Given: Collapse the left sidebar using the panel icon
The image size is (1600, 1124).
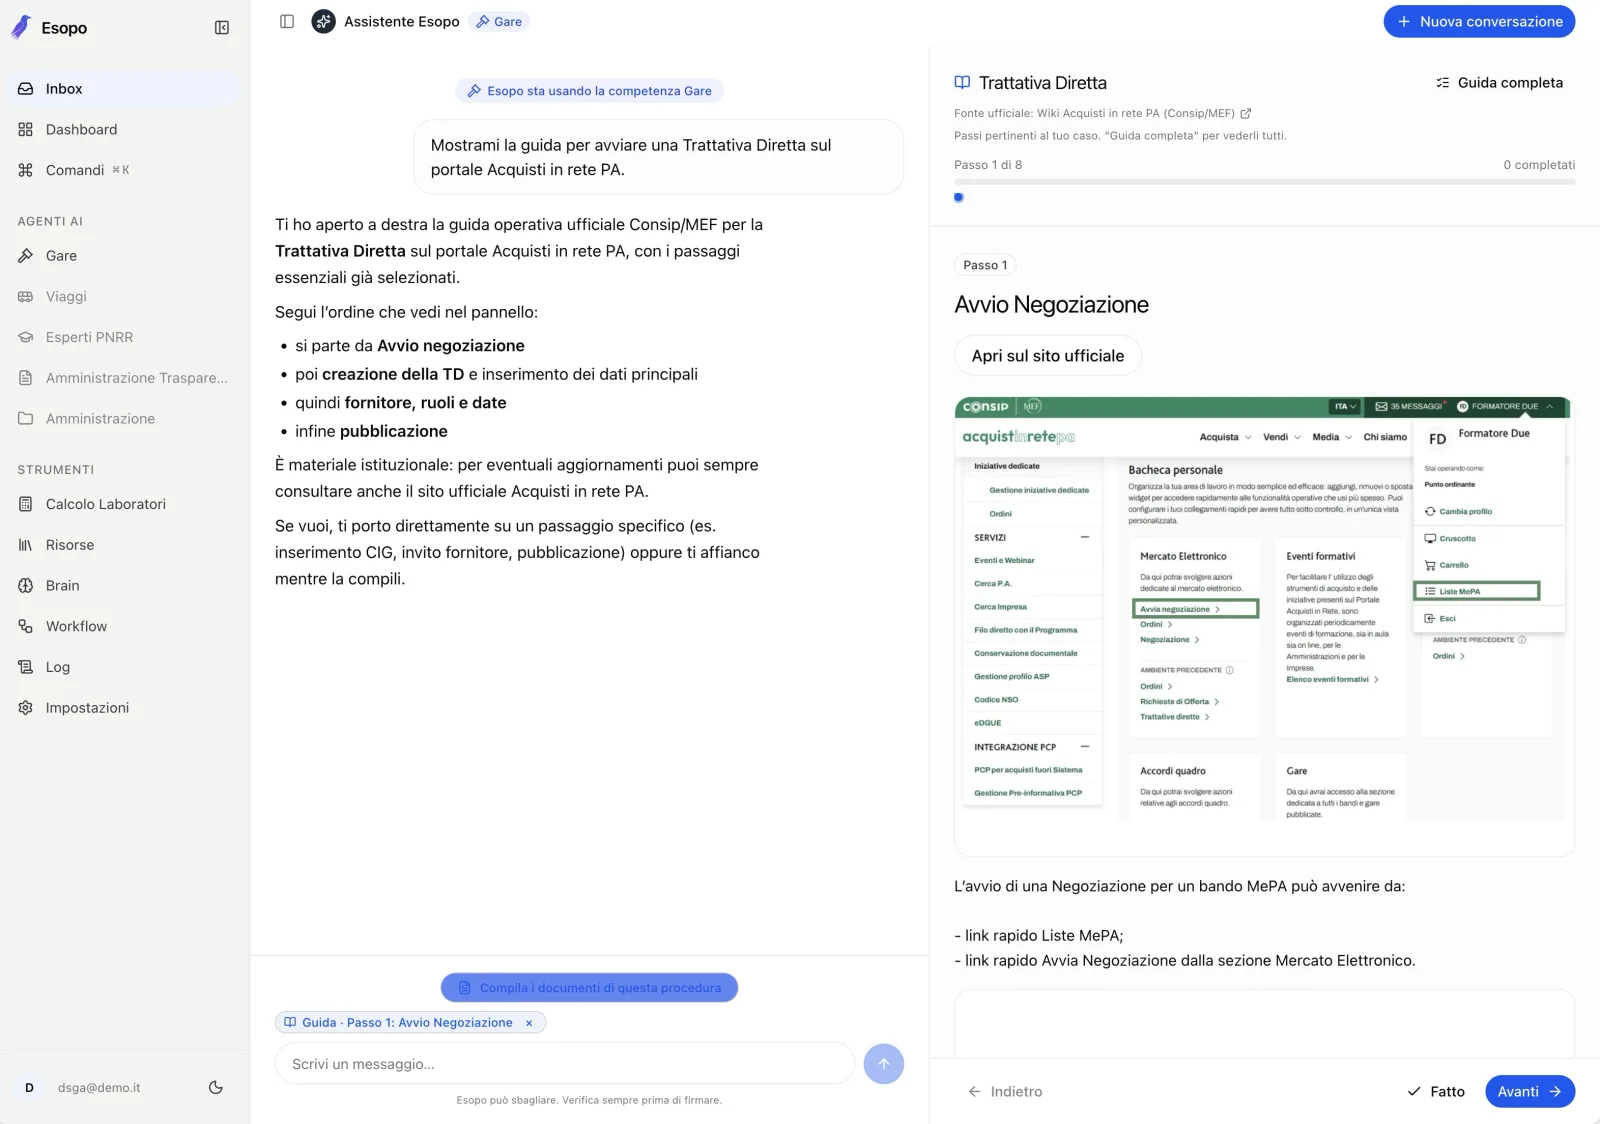Looking at the screenshot, I should pos(222,28).
